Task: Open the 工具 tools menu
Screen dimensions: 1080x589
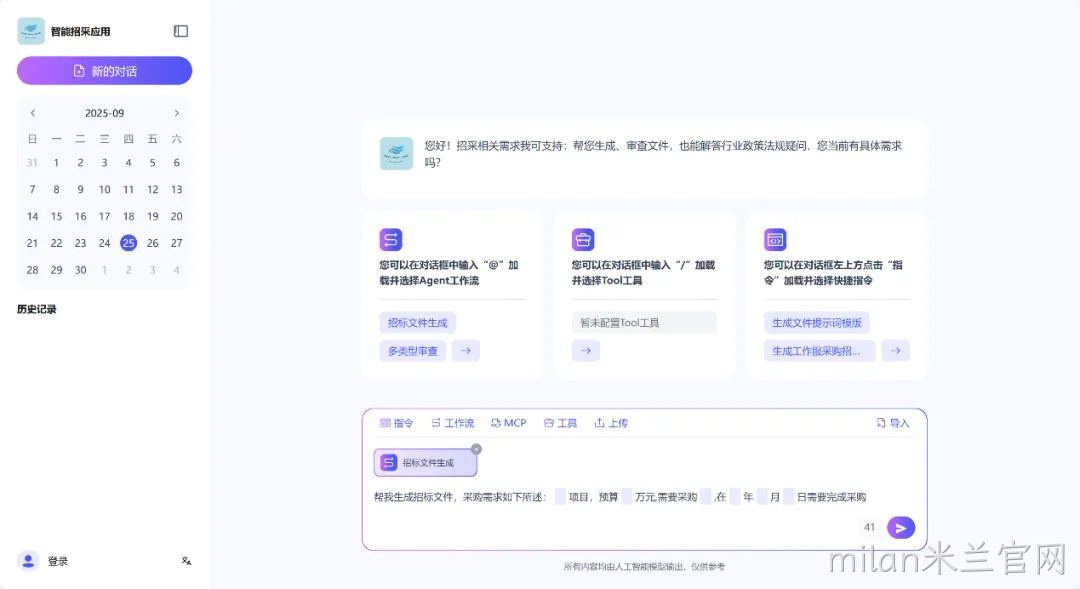Action: 560,423
